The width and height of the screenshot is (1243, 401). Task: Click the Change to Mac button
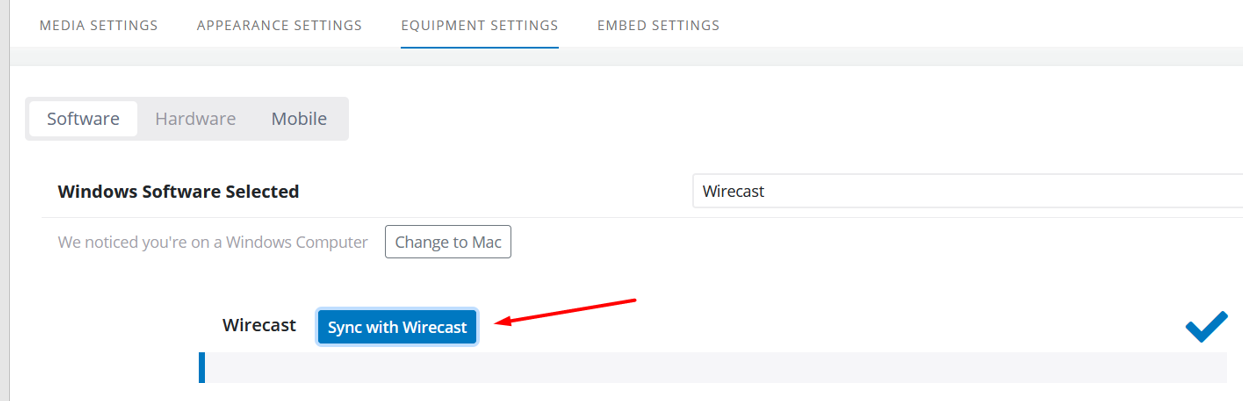click(448, 242)
